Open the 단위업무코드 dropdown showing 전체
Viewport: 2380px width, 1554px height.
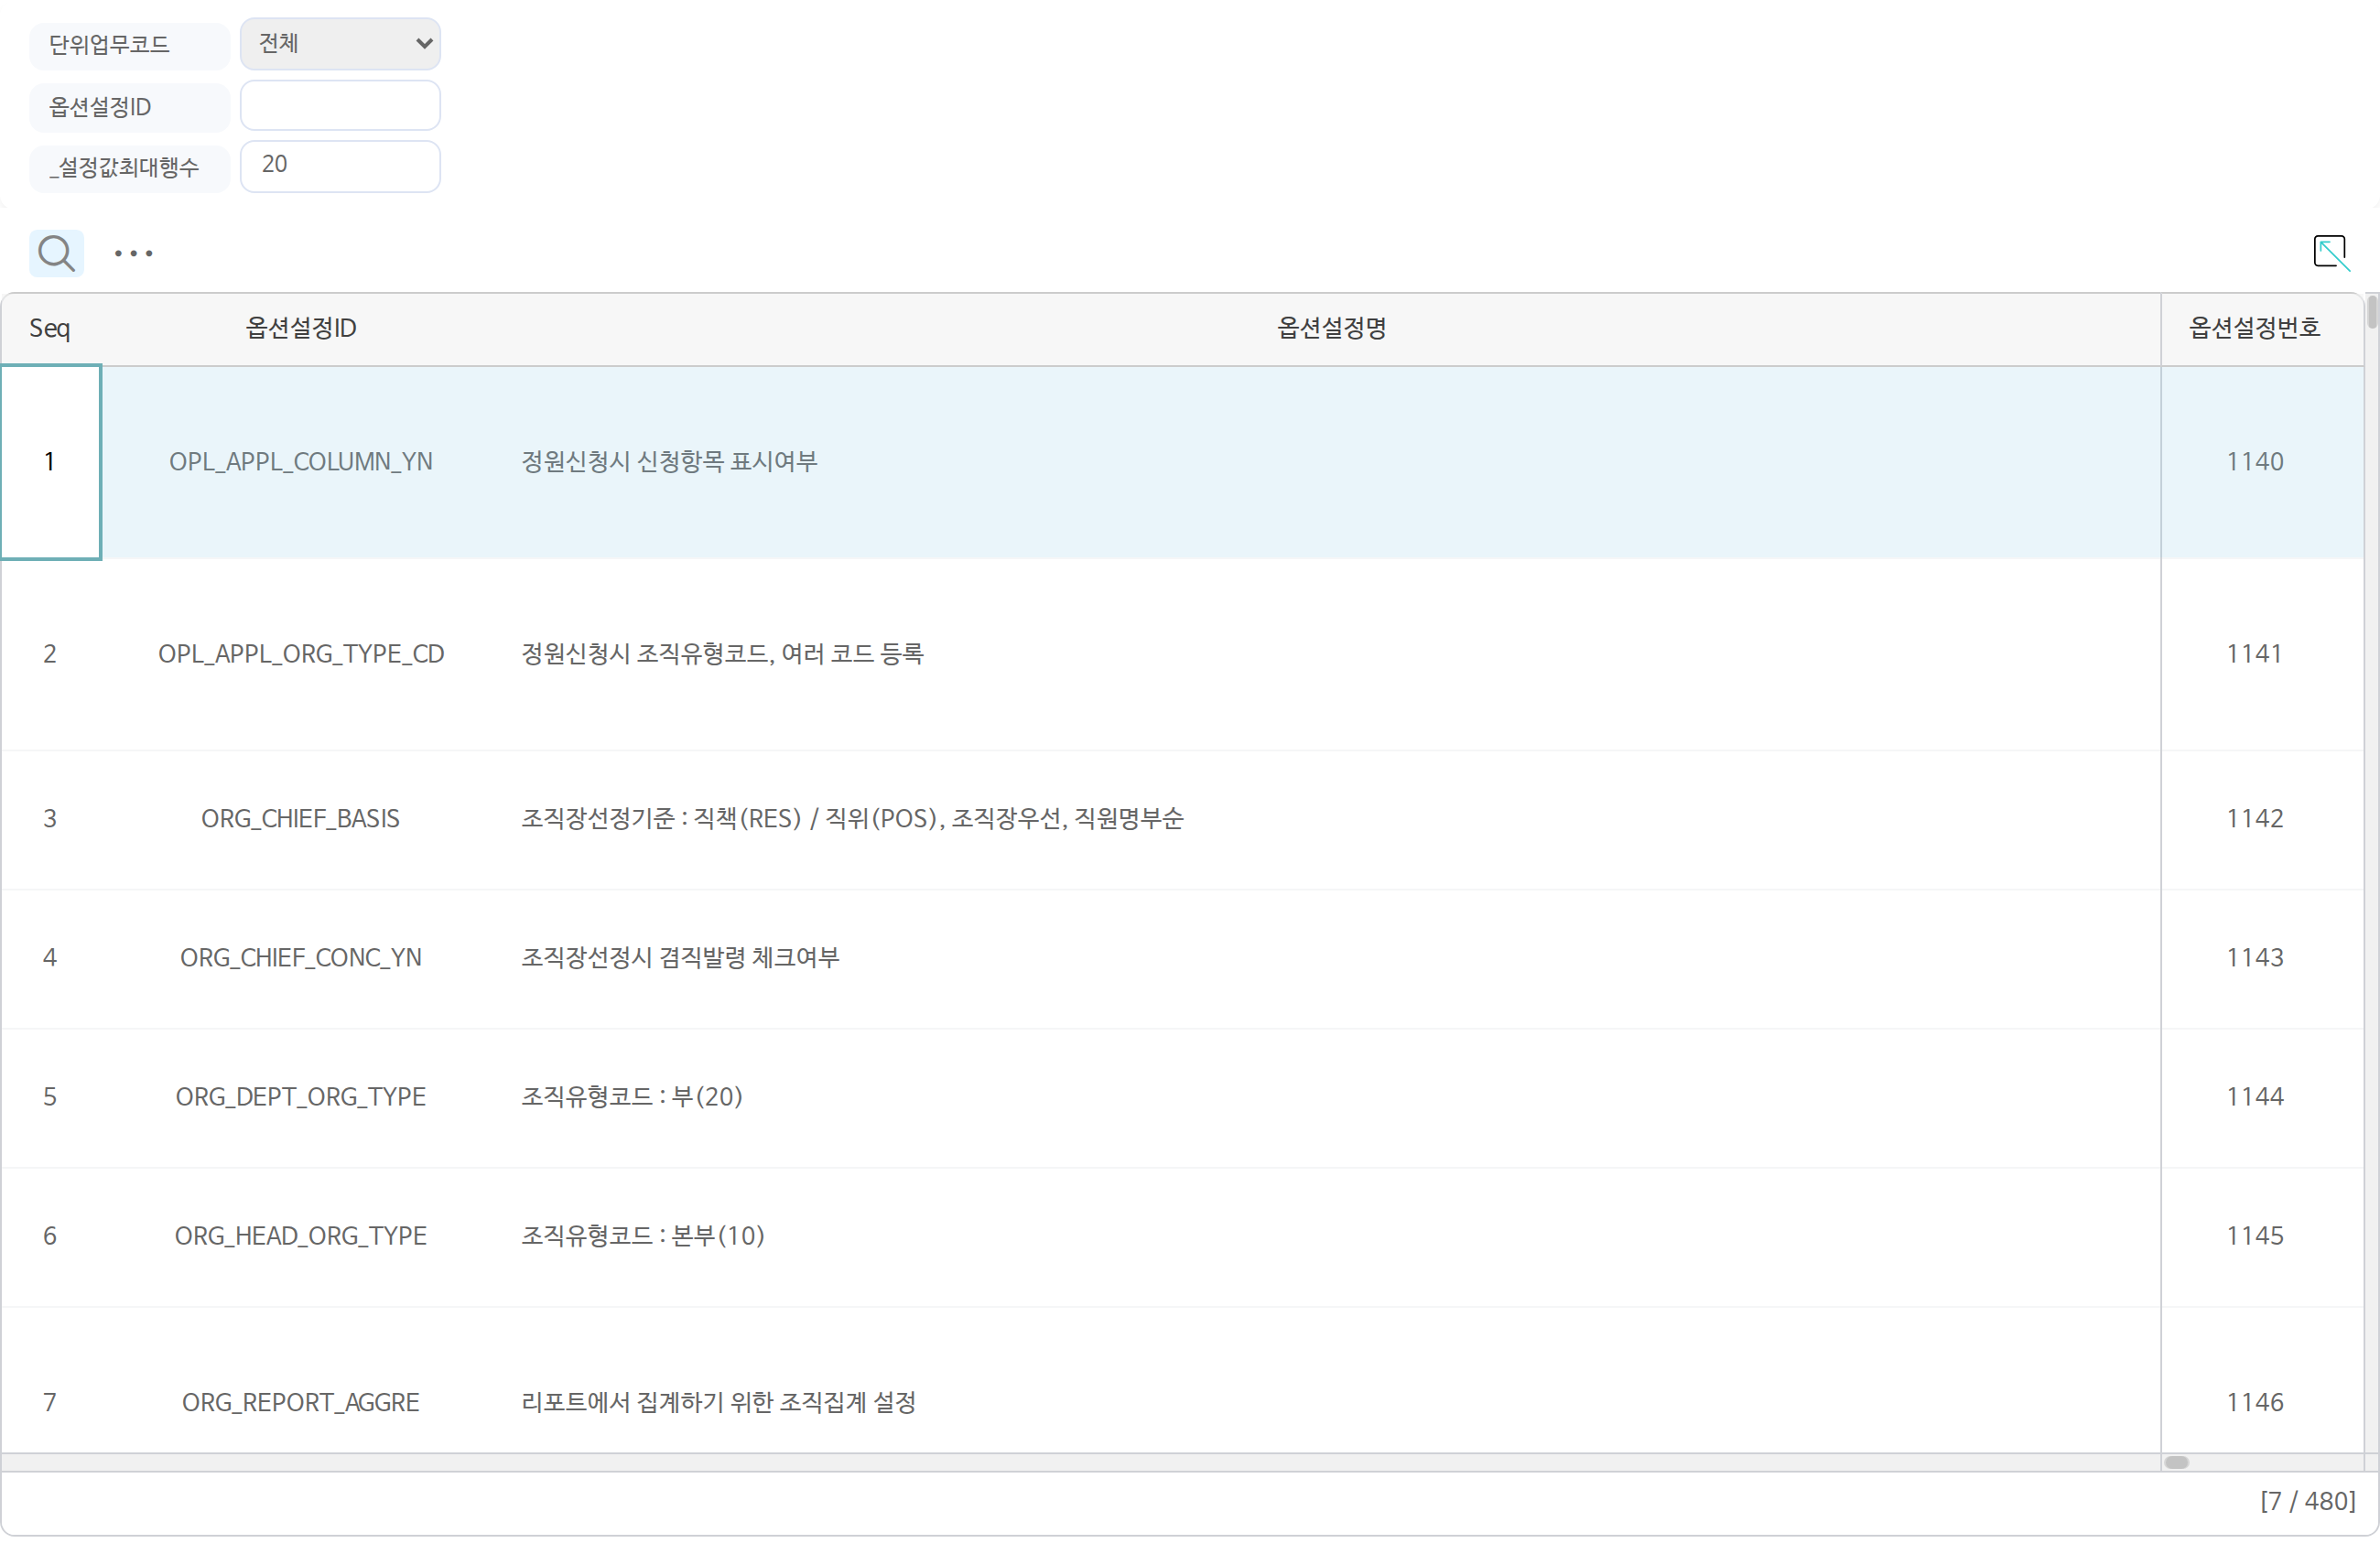coord(340,43)
